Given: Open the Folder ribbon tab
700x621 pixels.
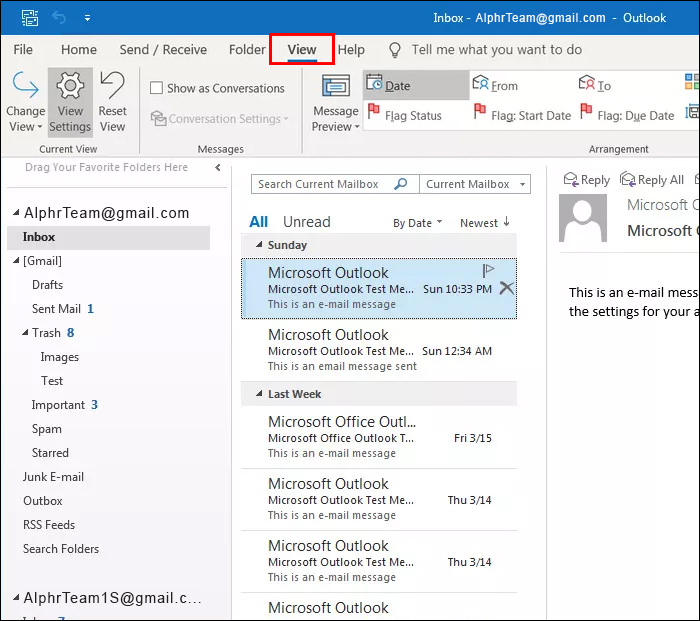Looking at the screenshot, I should click(247, 50).
